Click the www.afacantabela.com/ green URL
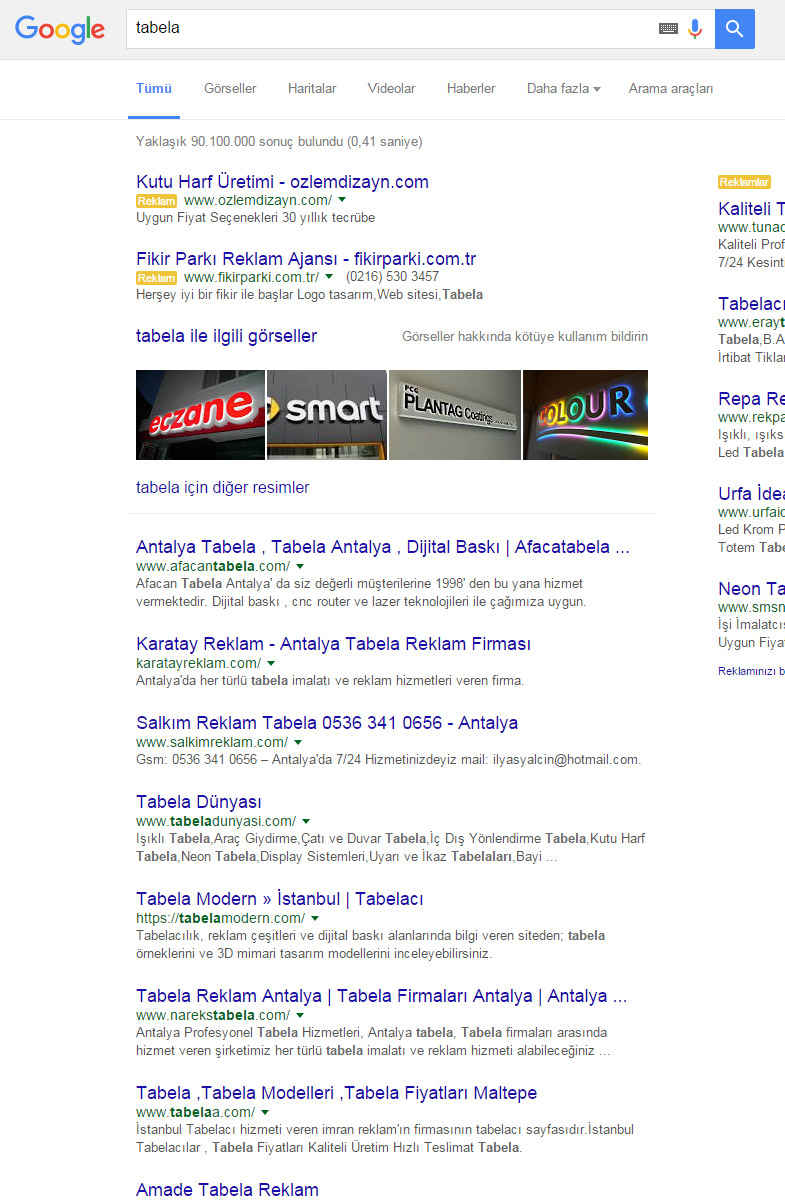Screen dimensions: 785x1200 213,567
